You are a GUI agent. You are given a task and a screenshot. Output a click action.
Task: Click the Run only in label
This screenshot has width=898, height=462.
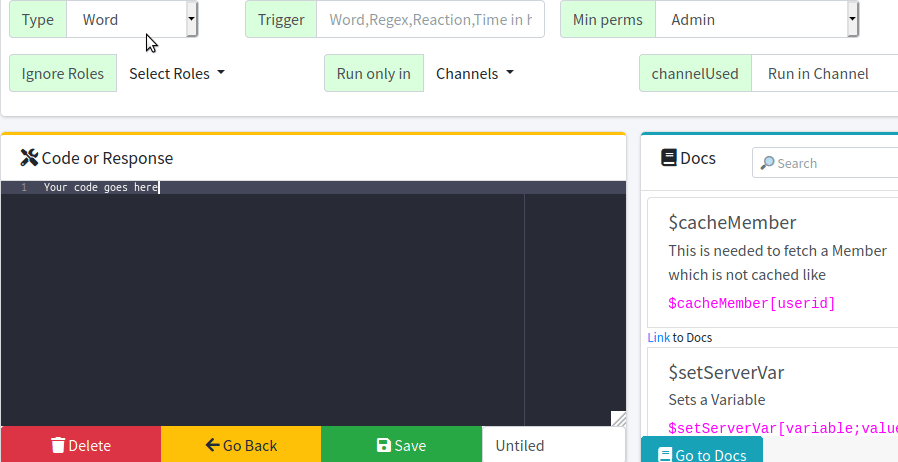[x=374, y=73]
